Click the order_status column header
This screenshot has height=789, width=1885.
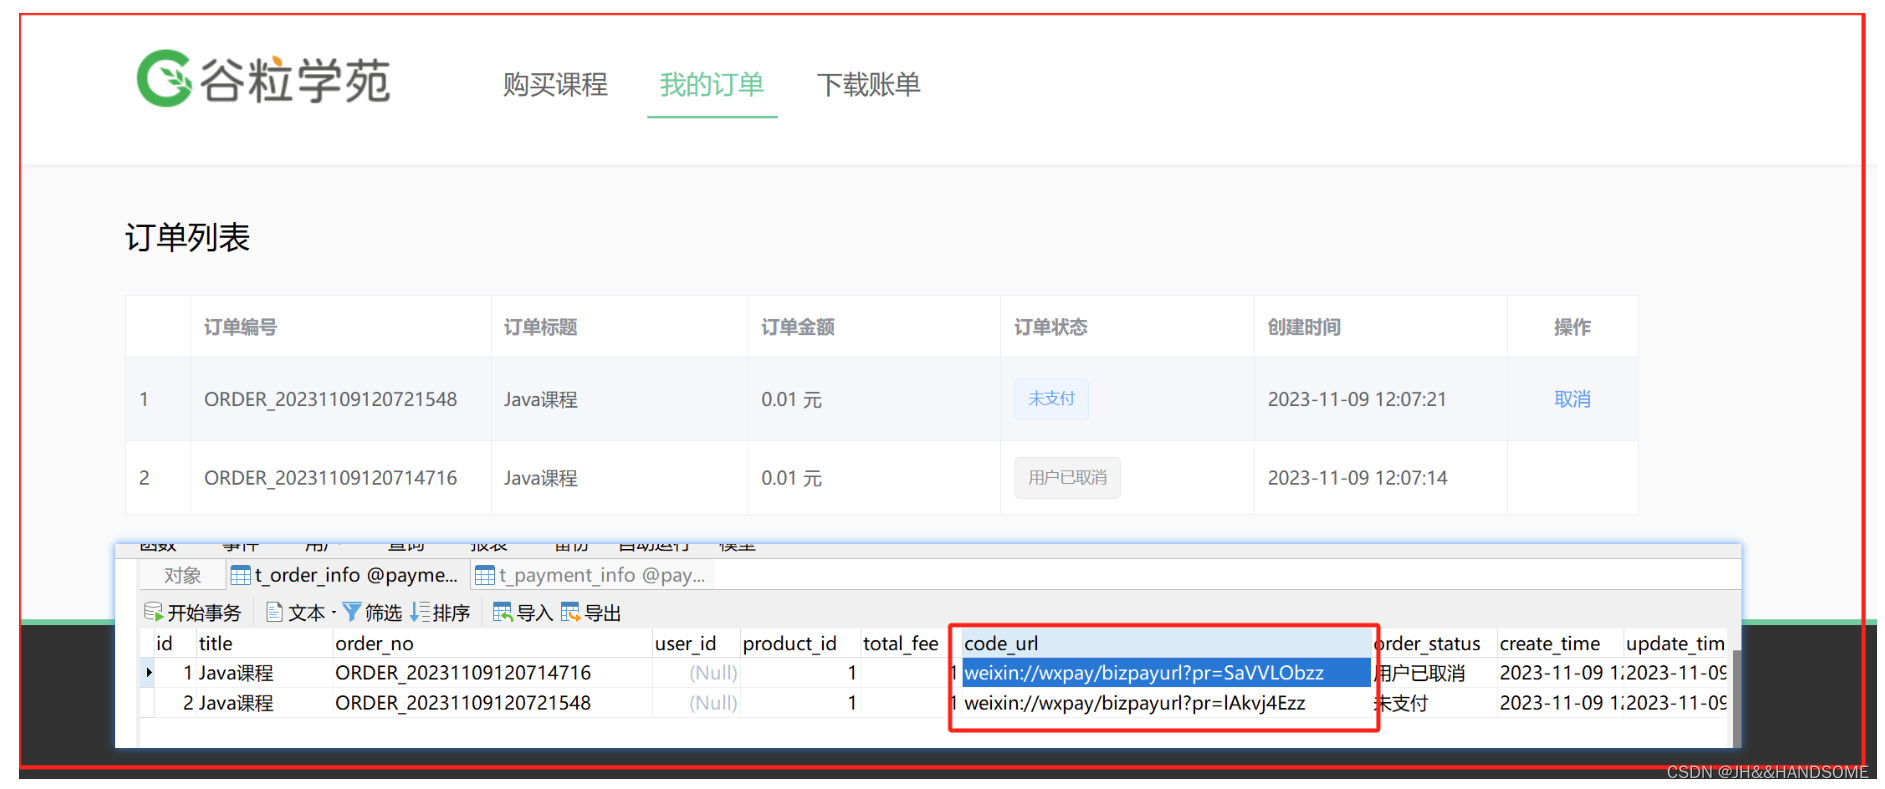pos(1434,643)
